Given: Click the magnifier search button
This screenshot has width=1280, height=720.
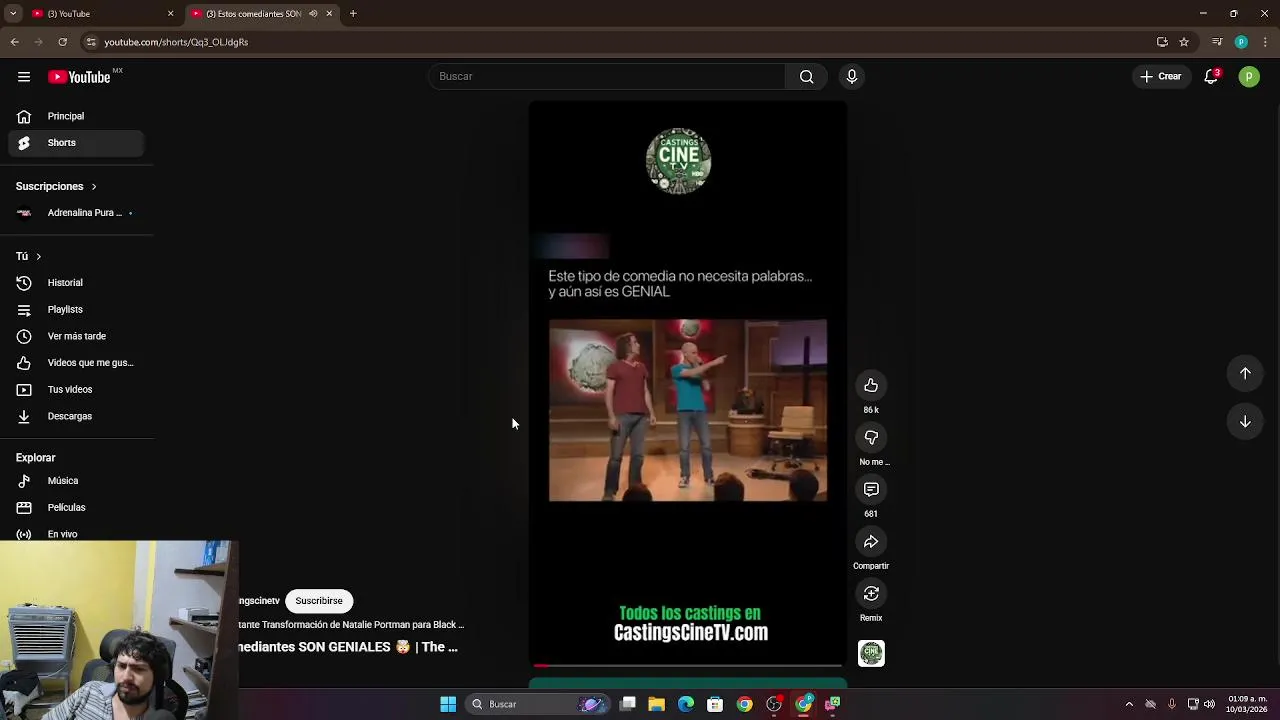Looking at the screenshot, I should coord(806,76).
